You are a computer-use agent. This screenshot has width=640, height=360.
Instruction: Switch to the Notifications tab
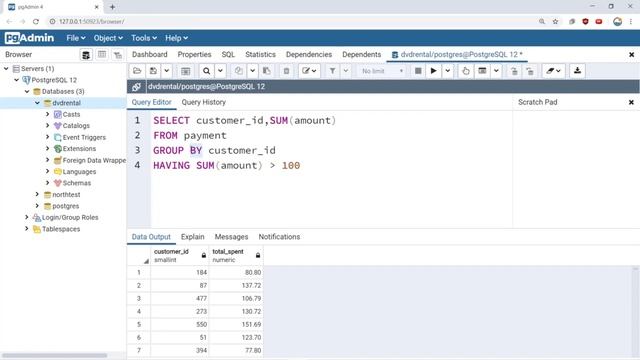click(x=279, y=237)
